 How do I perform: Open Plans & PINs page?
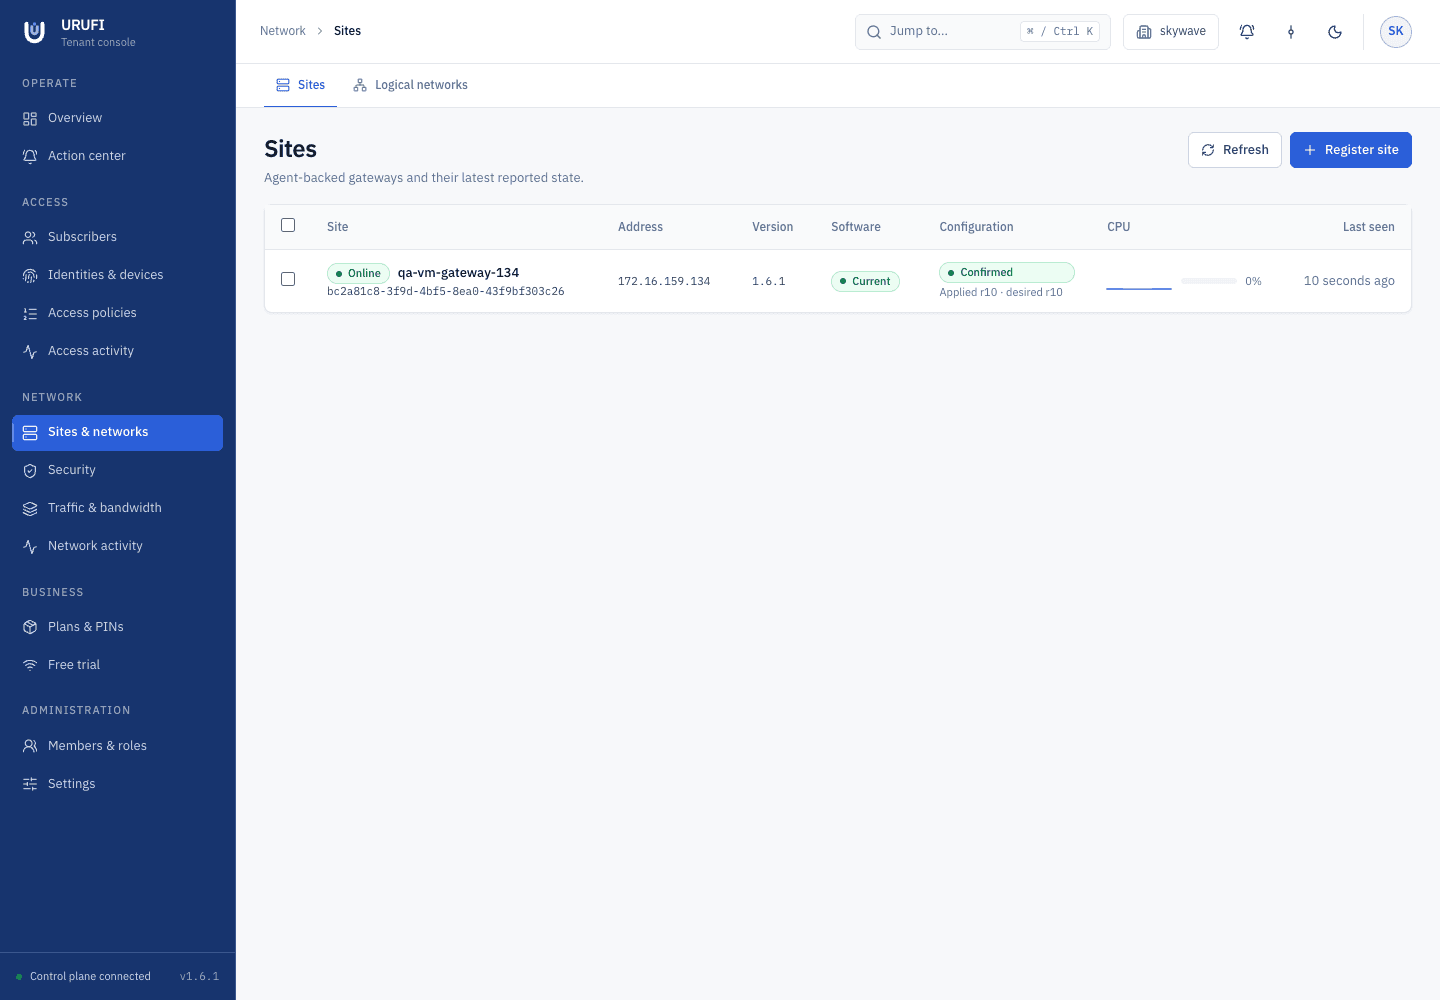117,627
